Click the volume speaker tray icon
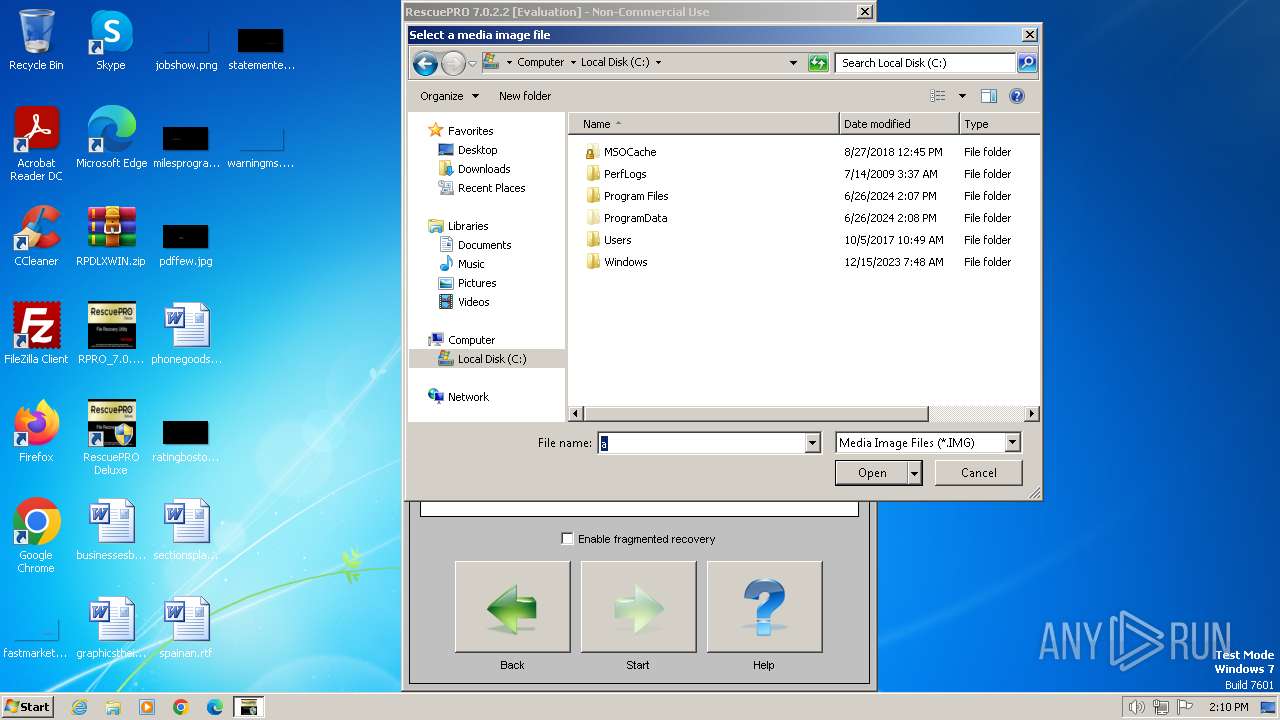This screenshot has width=1280, height=720. pos(1136,707)
